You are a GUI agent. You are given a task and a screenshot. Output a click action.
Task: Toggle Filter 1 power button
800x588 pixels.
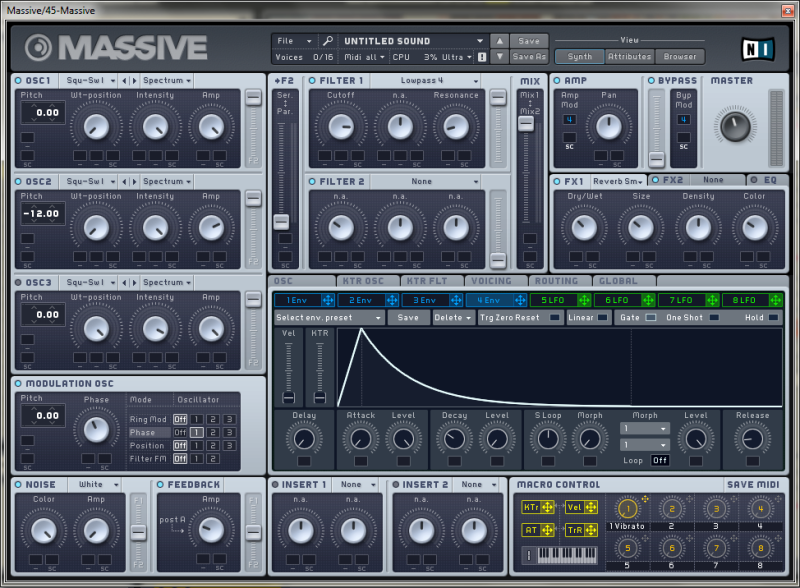click(x=312, y=81)
